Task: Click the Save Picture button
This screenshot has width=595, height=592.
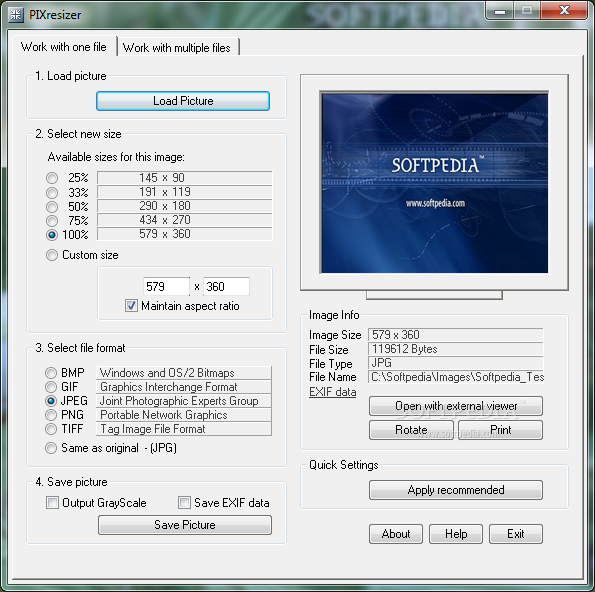Action: point(185,525)
